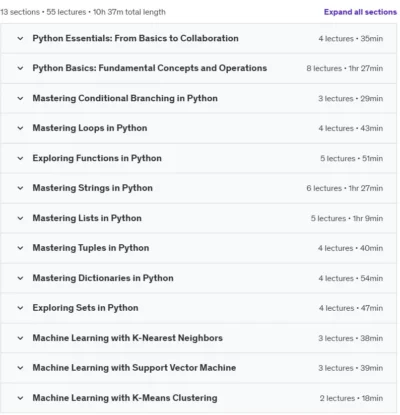
Task: Toggle chevron for Exploring Functions in Python
Action: [20, 158]
